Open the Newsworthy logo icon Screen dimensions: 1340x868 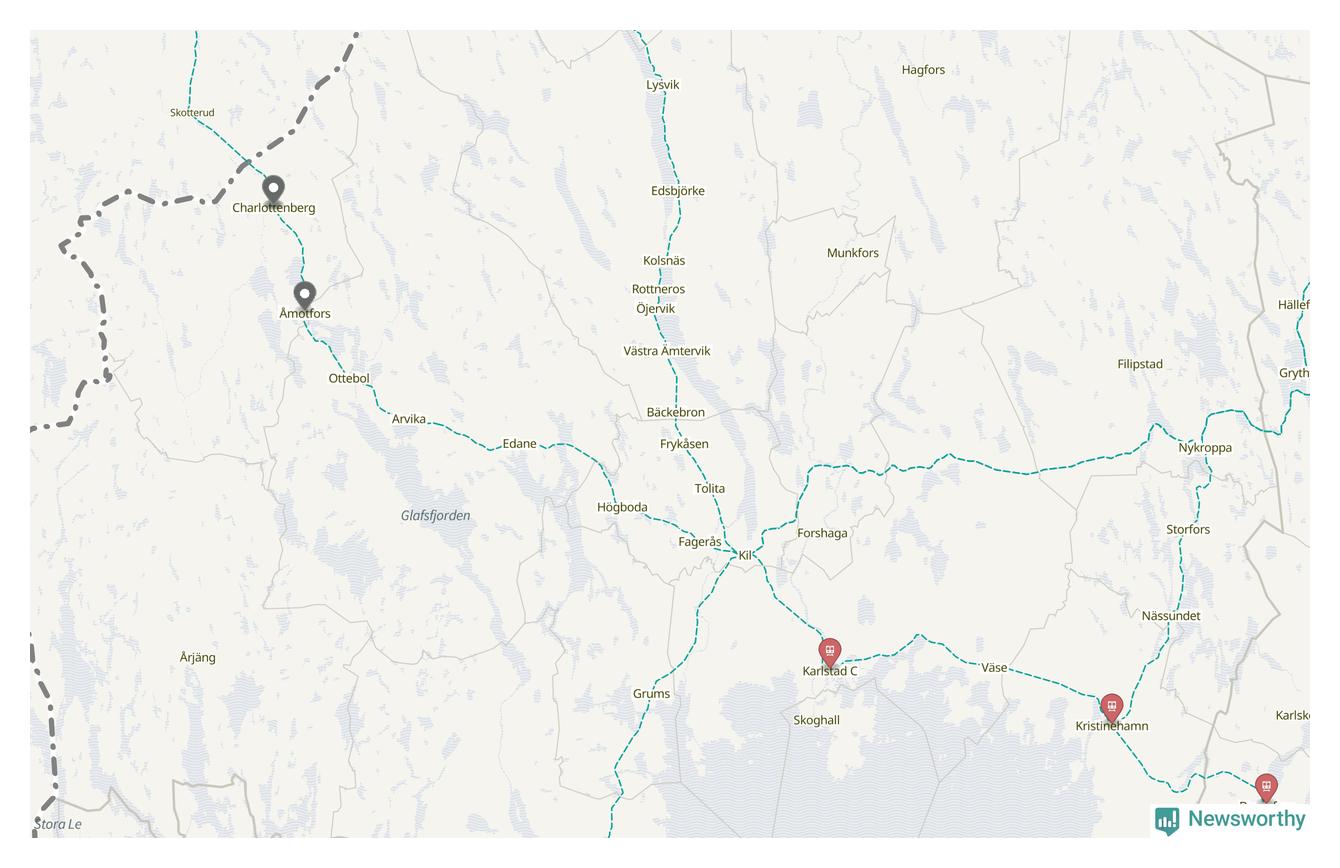(x=1167, y=821)
